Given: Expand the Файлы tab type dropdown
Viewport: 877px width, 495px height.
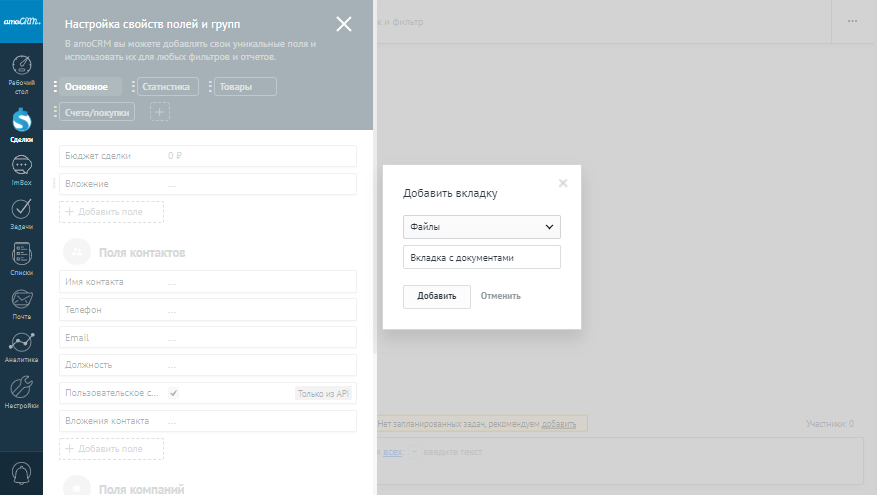Looking at the screenshot, I should tap(482, 227).
